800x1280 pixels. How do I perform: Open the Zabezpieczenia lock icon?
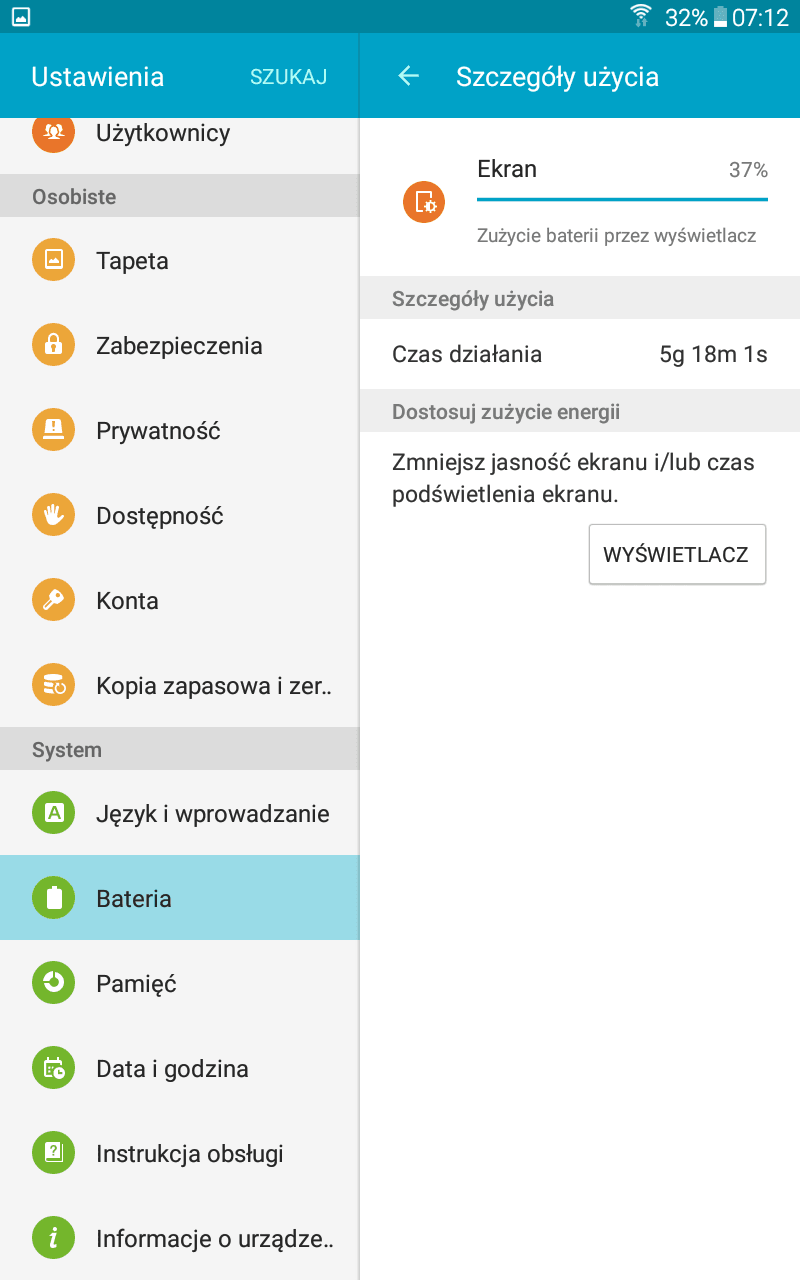54,345
